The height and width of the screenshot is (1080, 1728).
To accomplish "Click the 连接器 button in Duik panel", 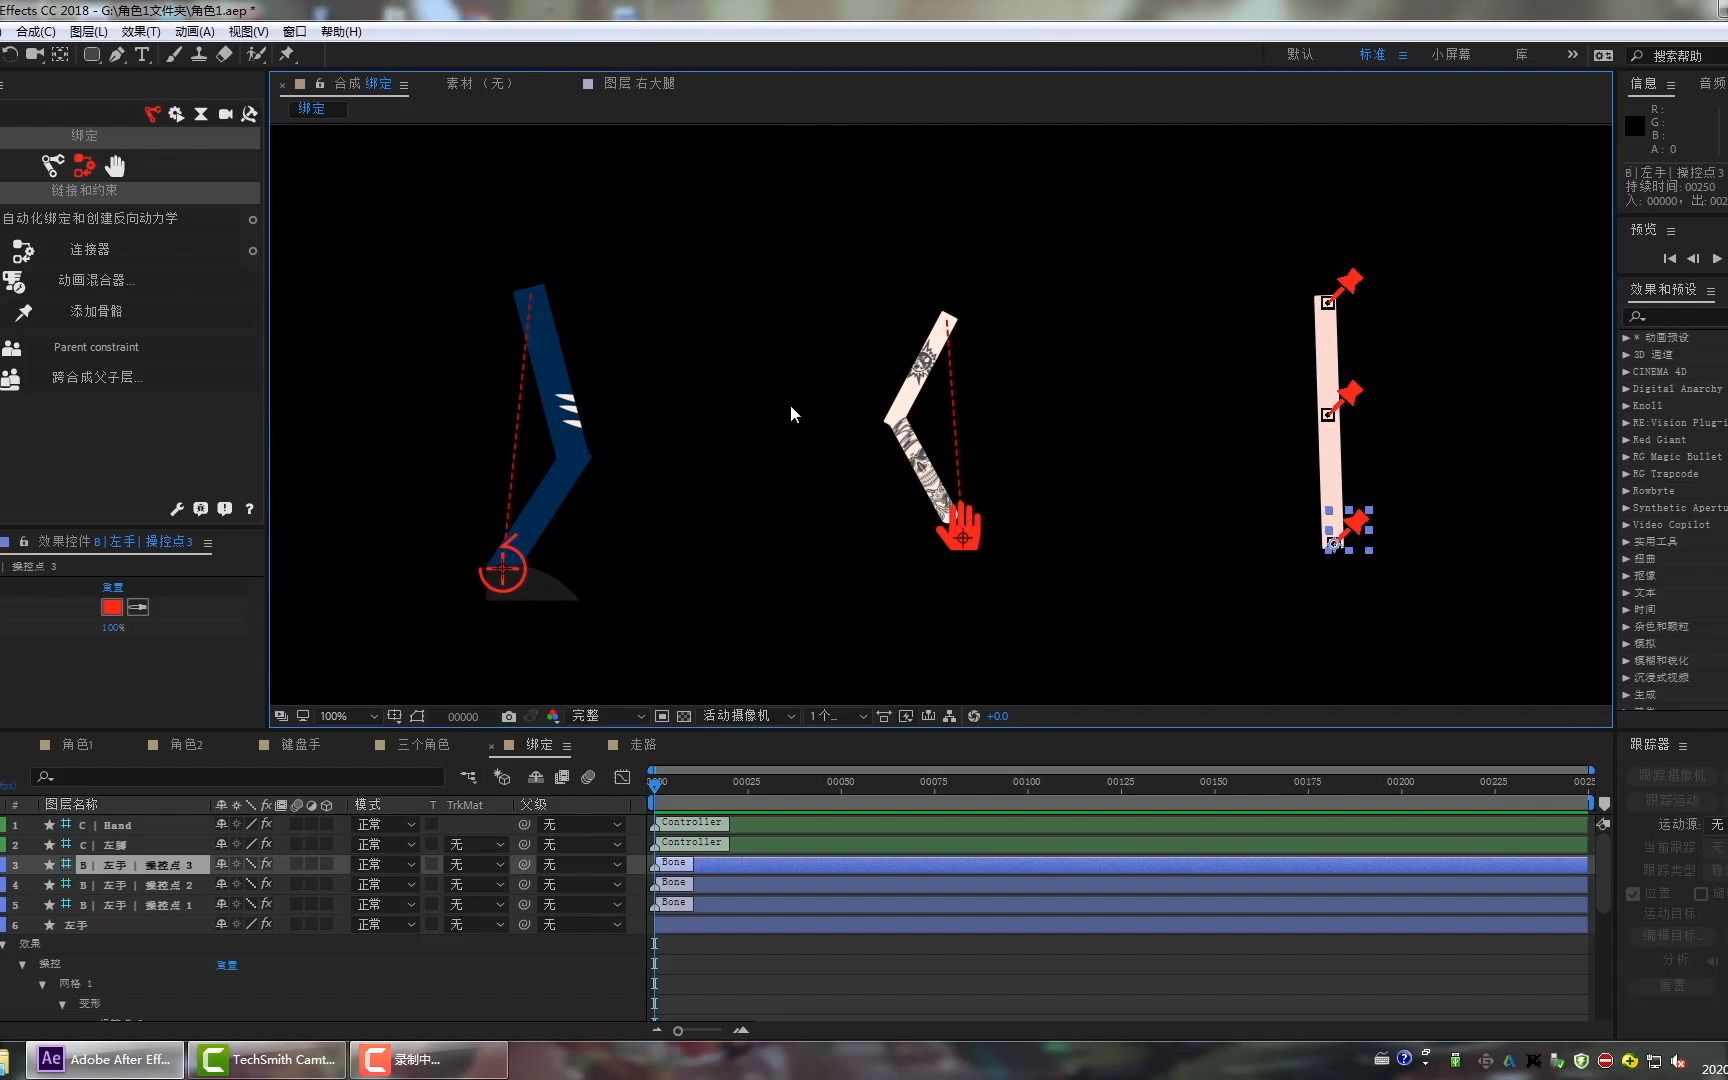I will coord(90,250).
